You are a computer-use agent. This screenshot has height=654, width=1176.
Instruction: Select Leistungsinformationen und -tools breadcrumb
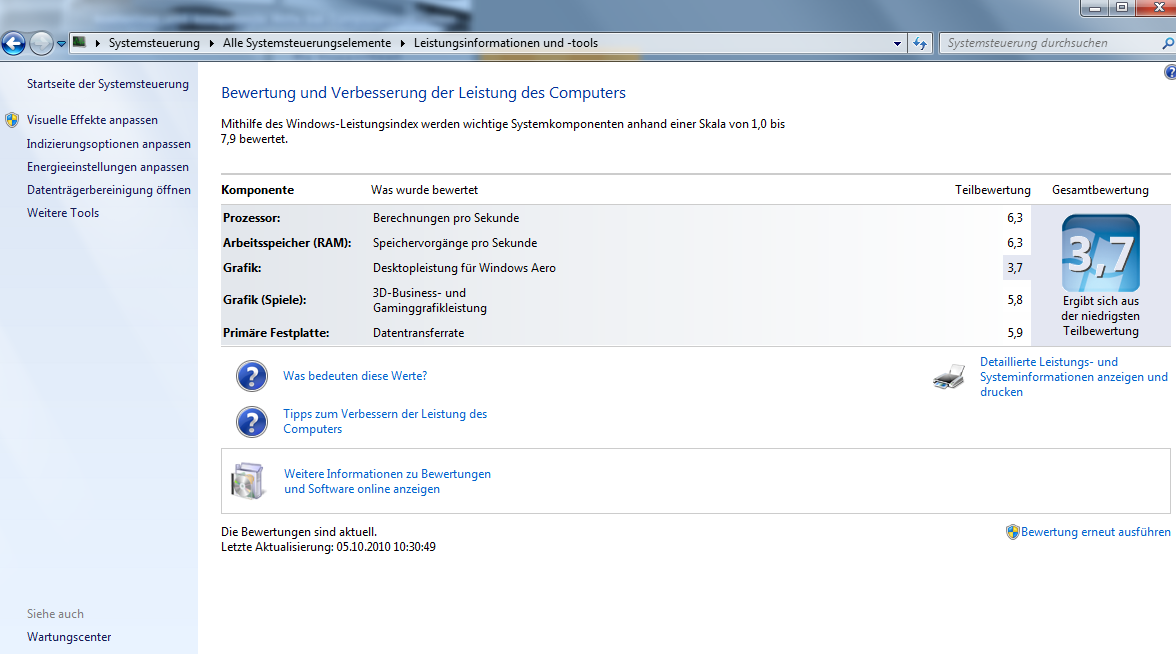tap(506, 43)
